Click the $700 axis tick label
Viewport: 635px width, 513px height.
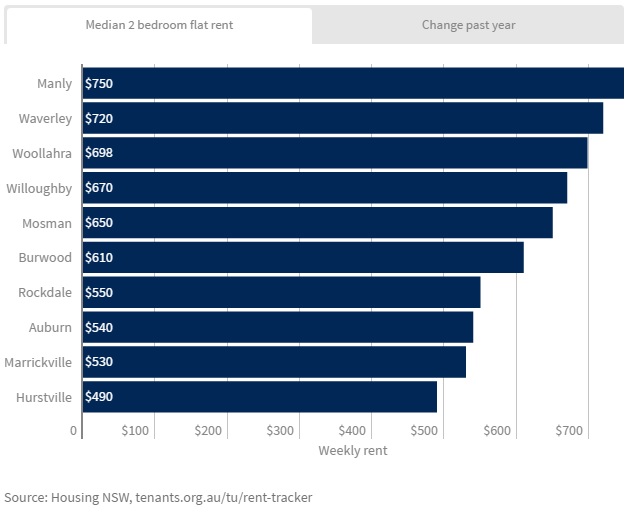pyautogui.click(x=569, y=431)
